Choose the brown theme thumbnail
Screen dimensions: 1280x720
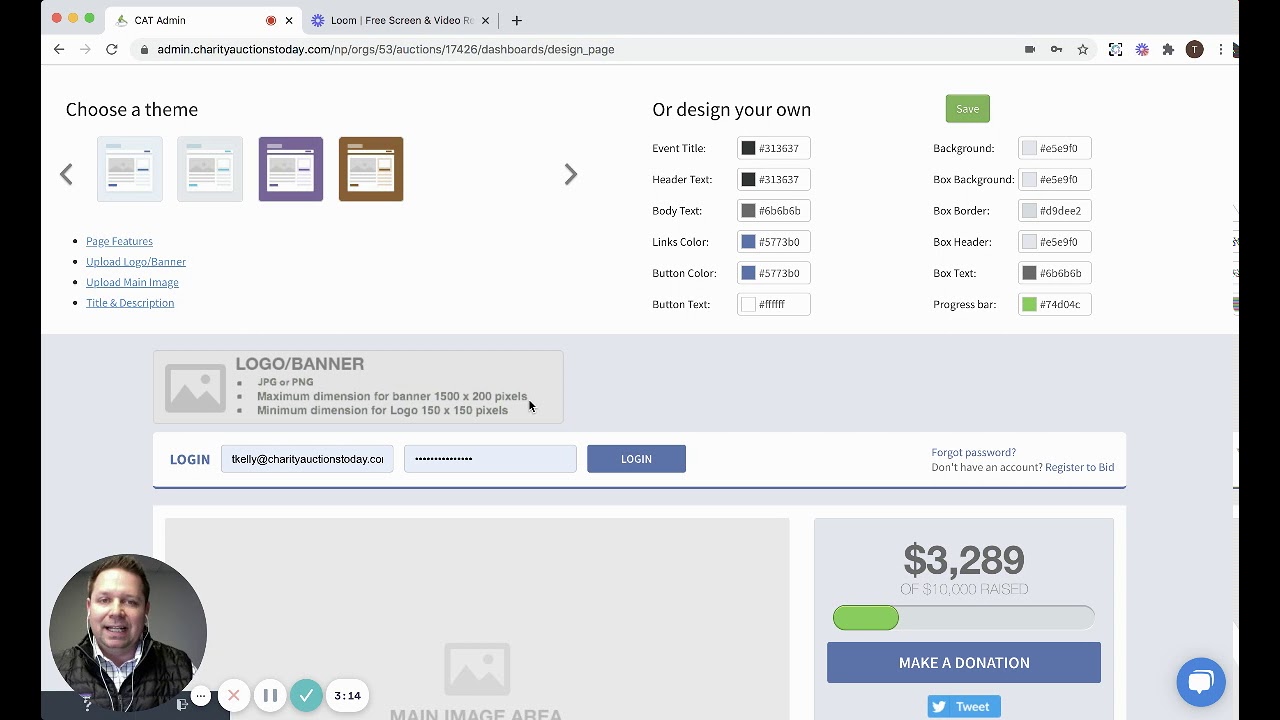[x=371, y=169]
